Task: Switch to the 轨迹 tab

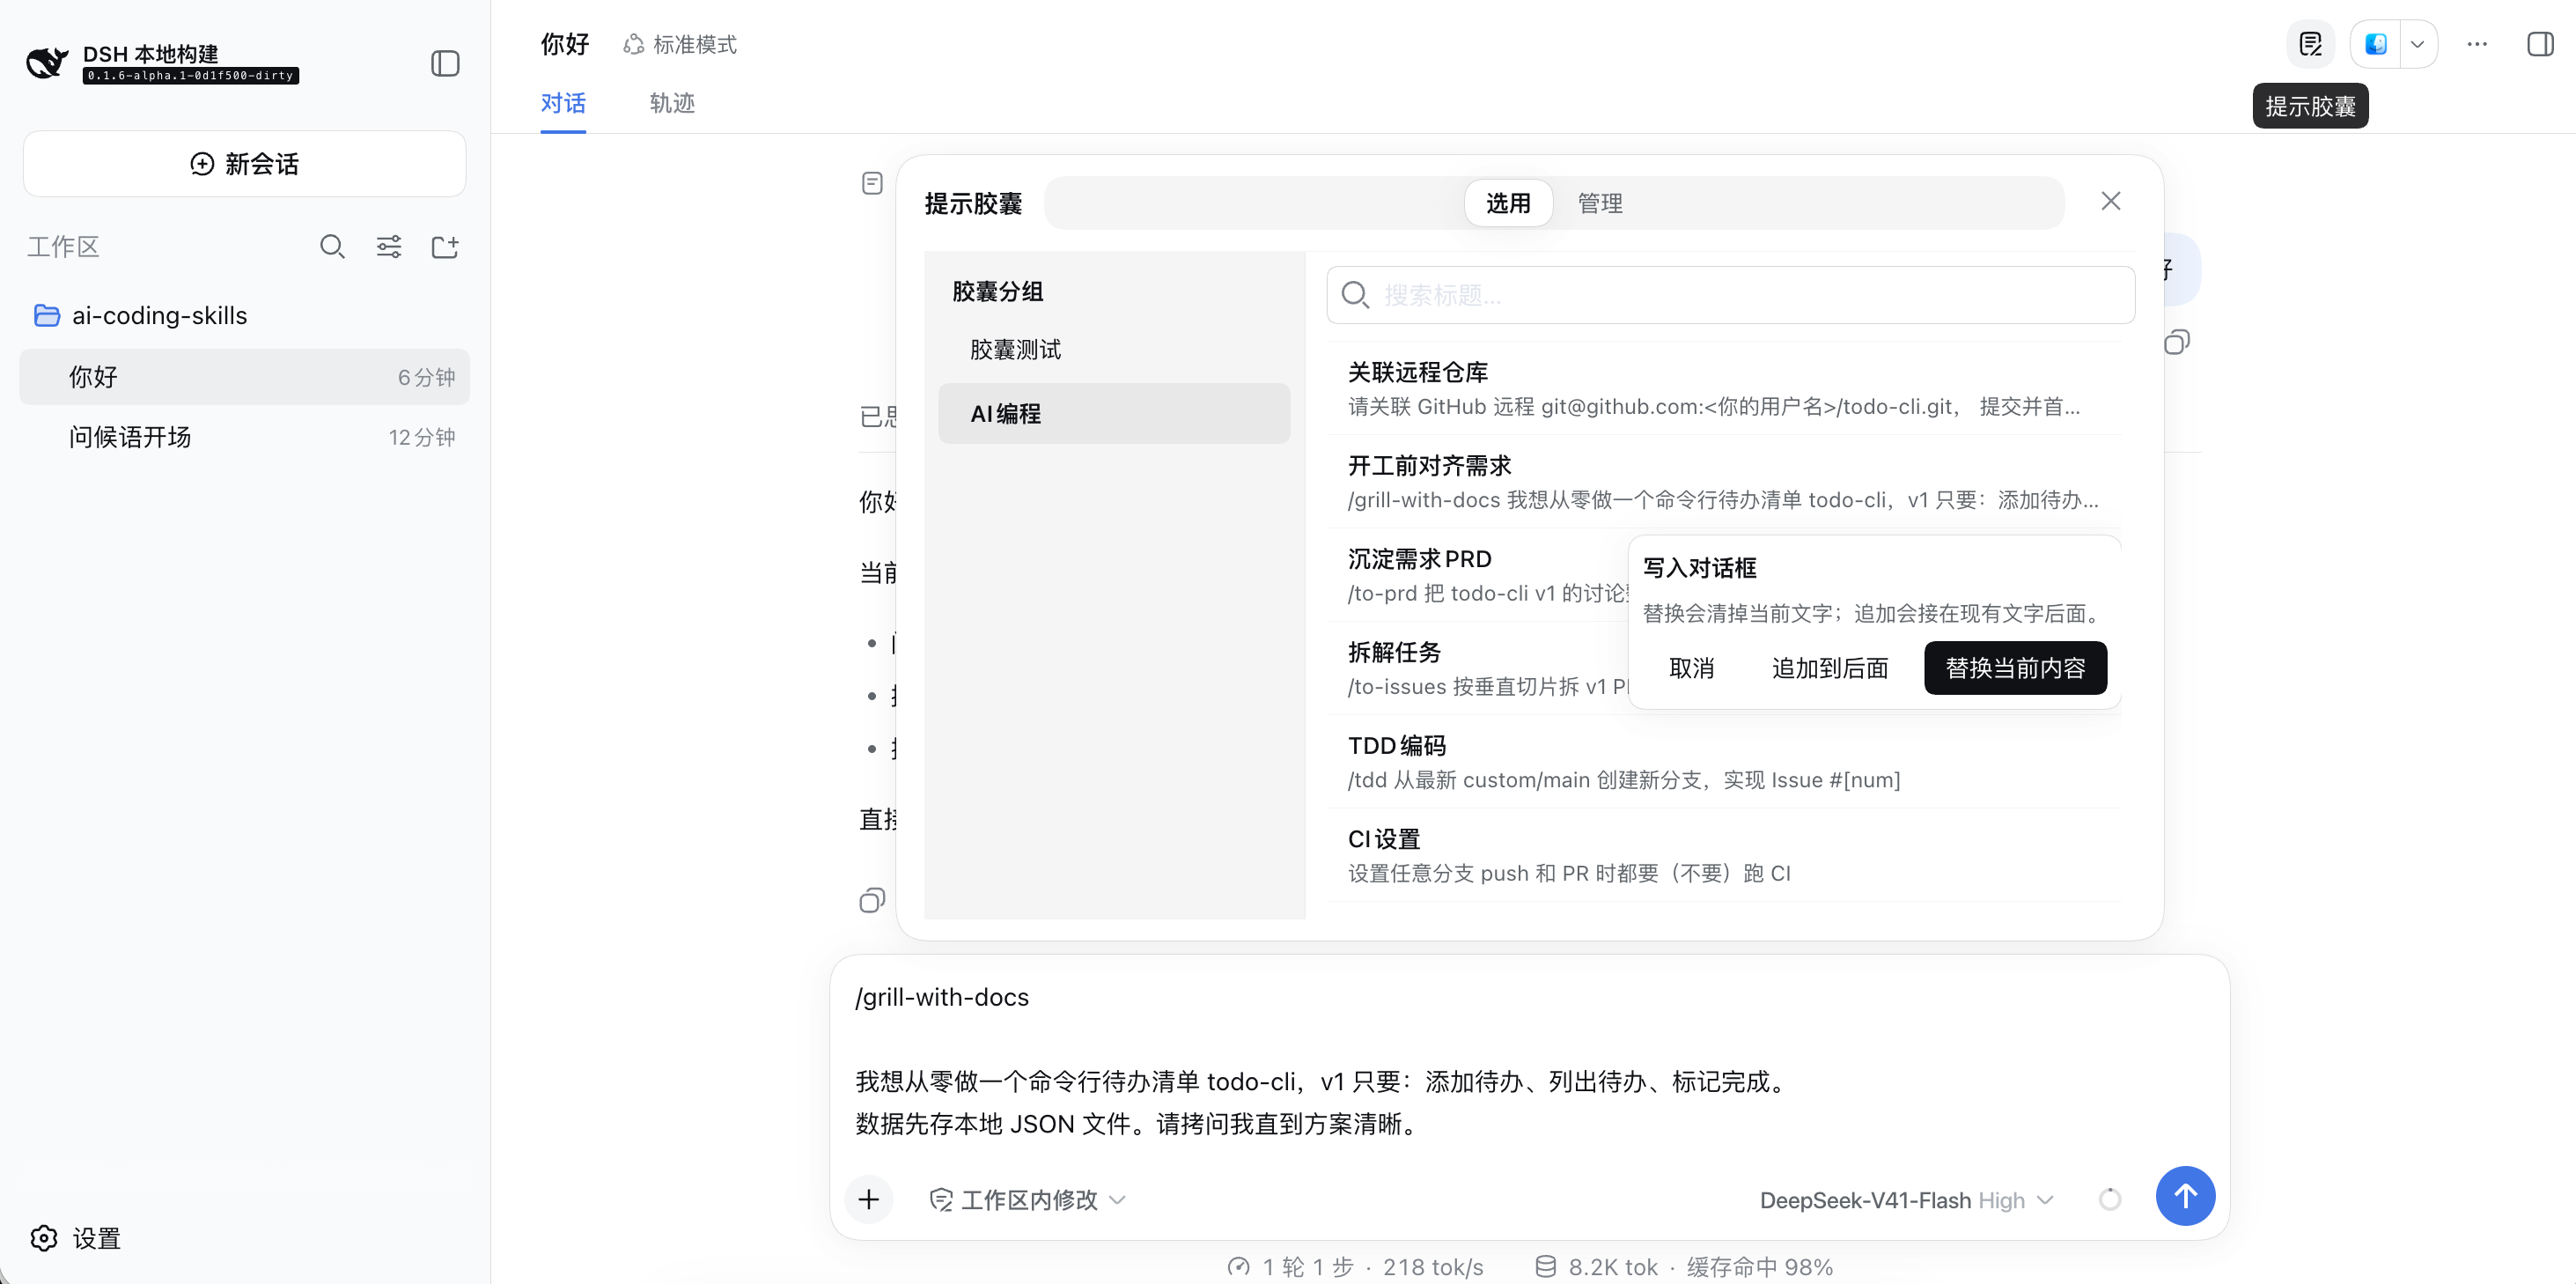Action: click(x=672, y=103)
